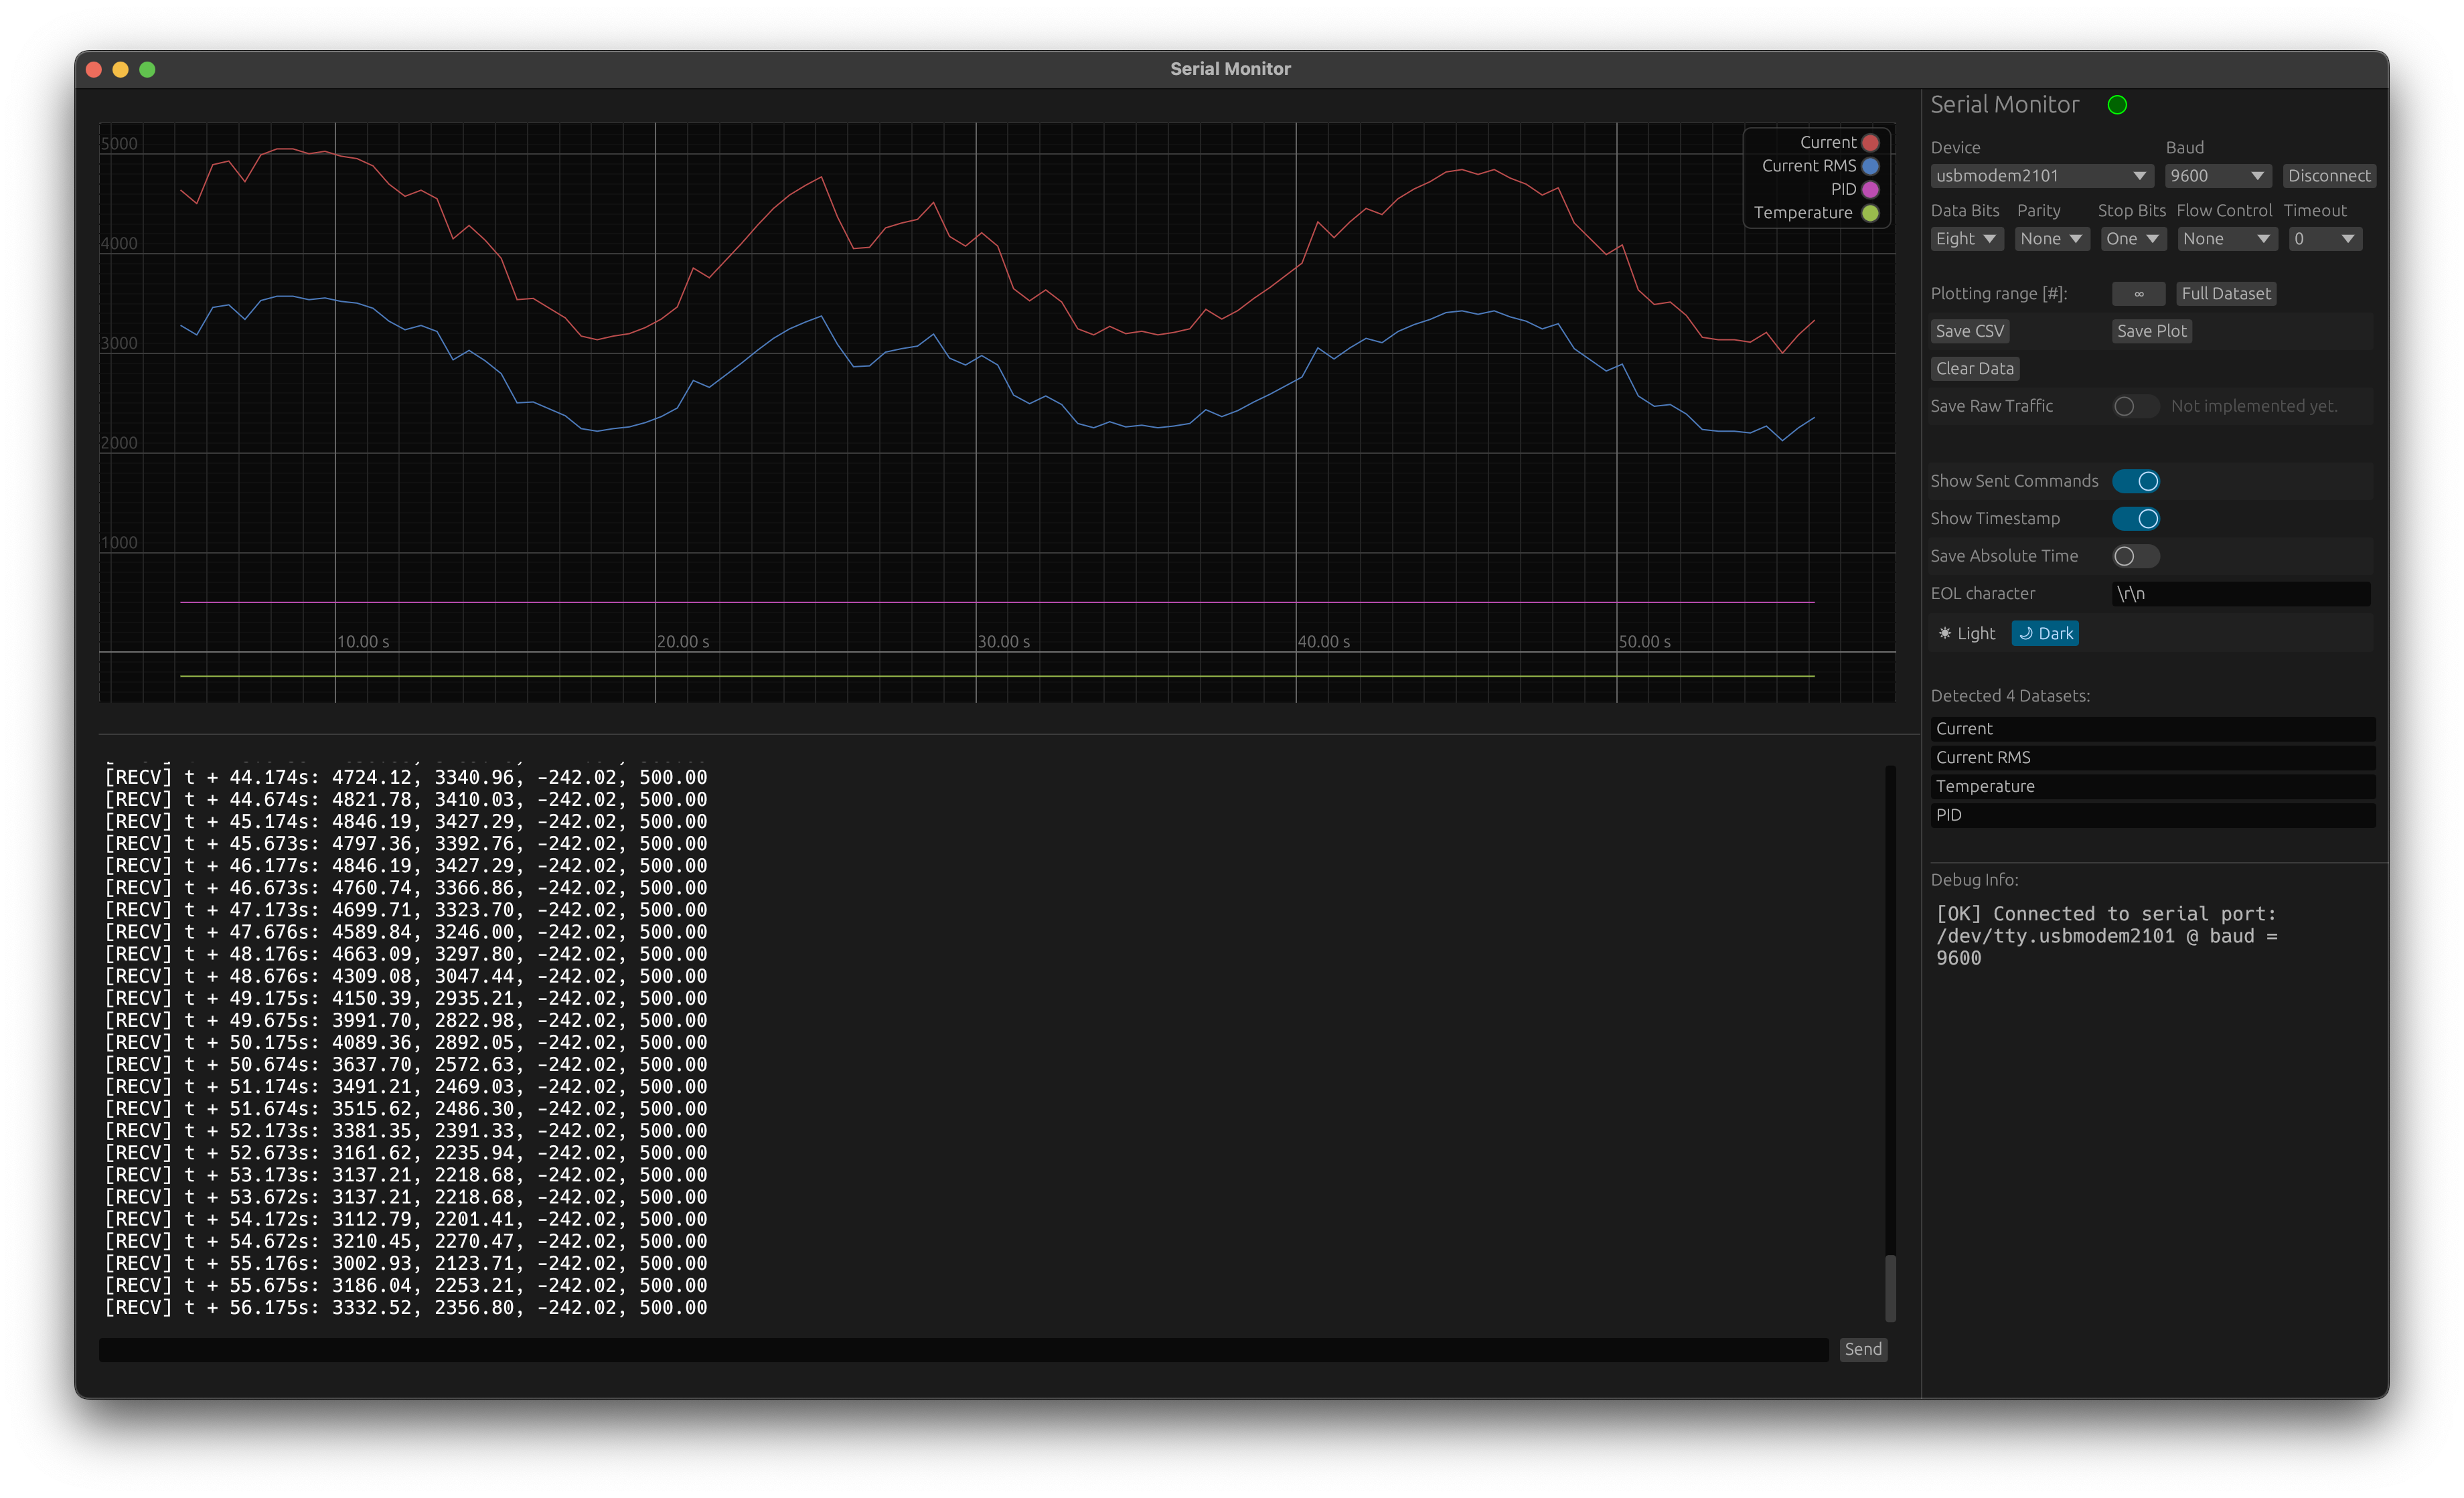The image size is (2464, 1498).
Task: Click the EOL character input field
Action: pyautogui.click(x=2240, y=594)
